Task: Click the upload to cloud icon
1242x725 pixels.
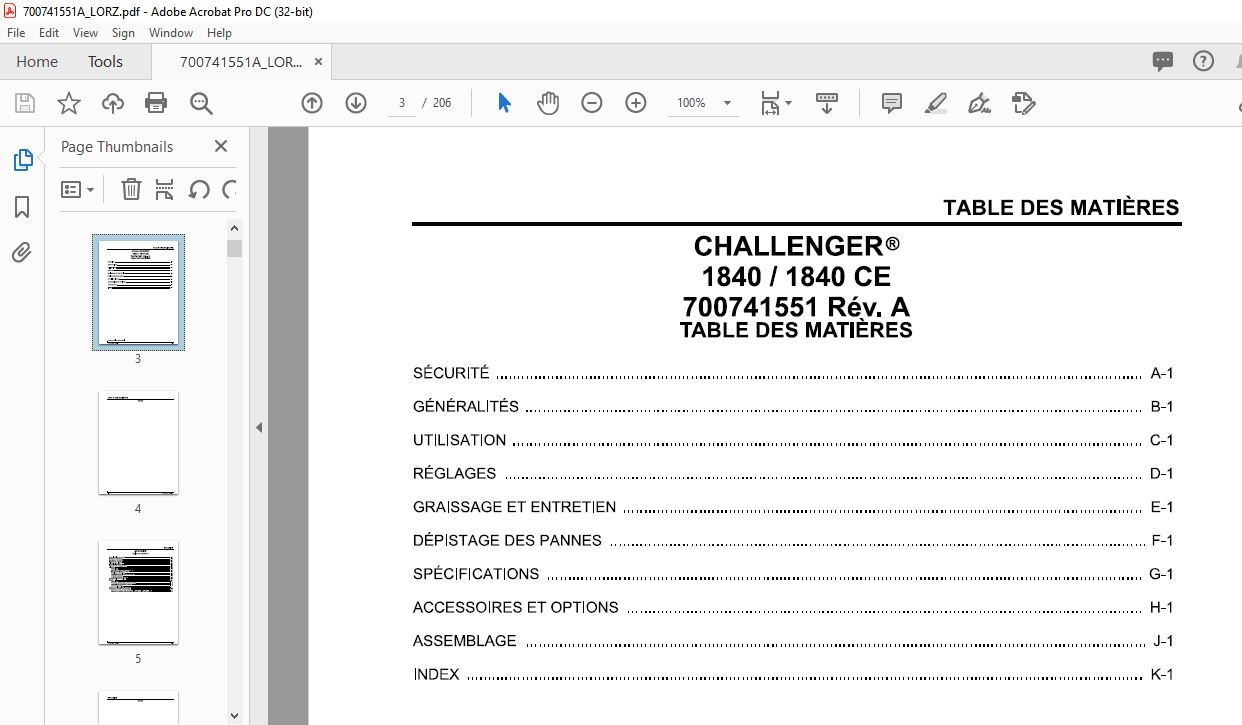Action: (113, 103)
